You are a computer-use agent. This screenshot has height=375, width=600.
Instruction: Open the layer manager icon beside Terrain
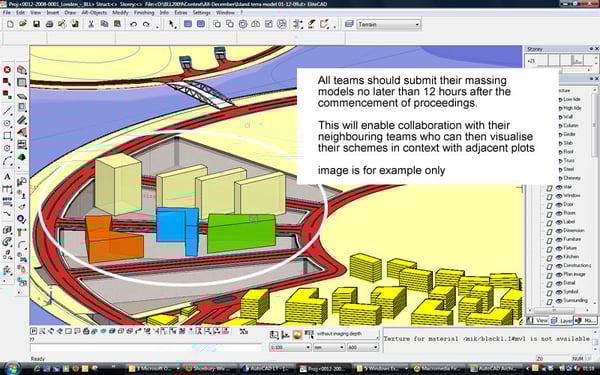[x=349, y=24]
